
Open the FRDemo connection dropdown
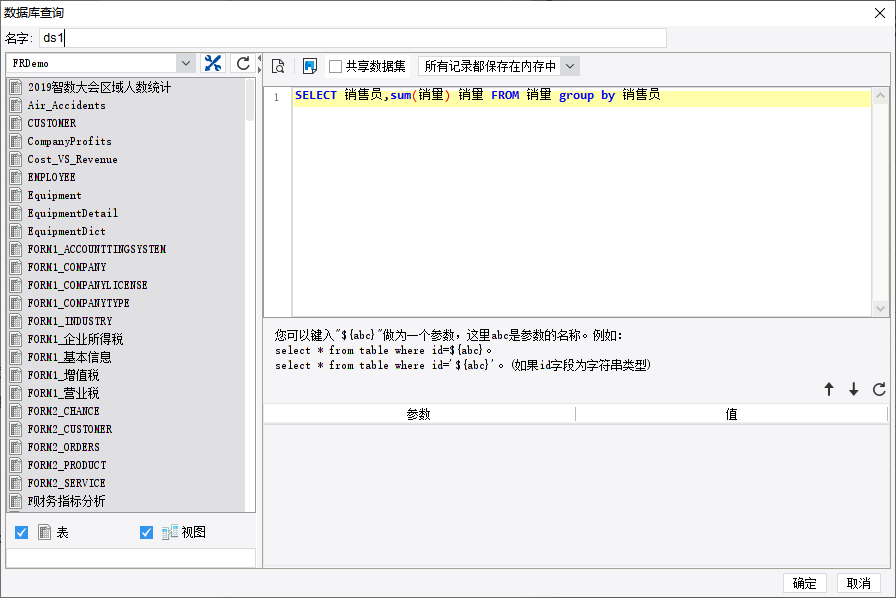pyautogui.click(x=186, y=63)
